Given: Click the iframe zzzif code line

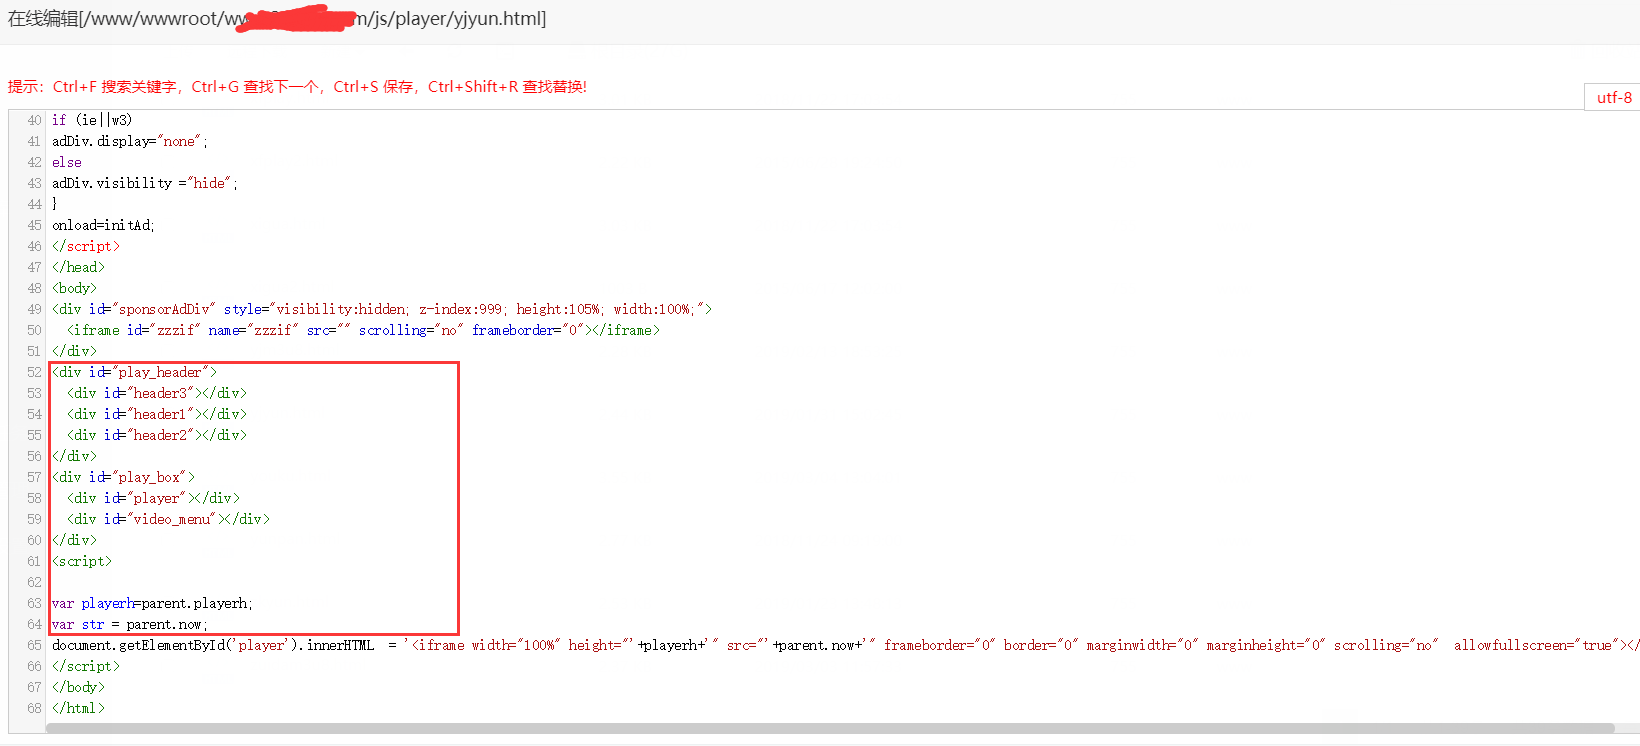Looking at the screenshot, I should [x=362, y=330].
